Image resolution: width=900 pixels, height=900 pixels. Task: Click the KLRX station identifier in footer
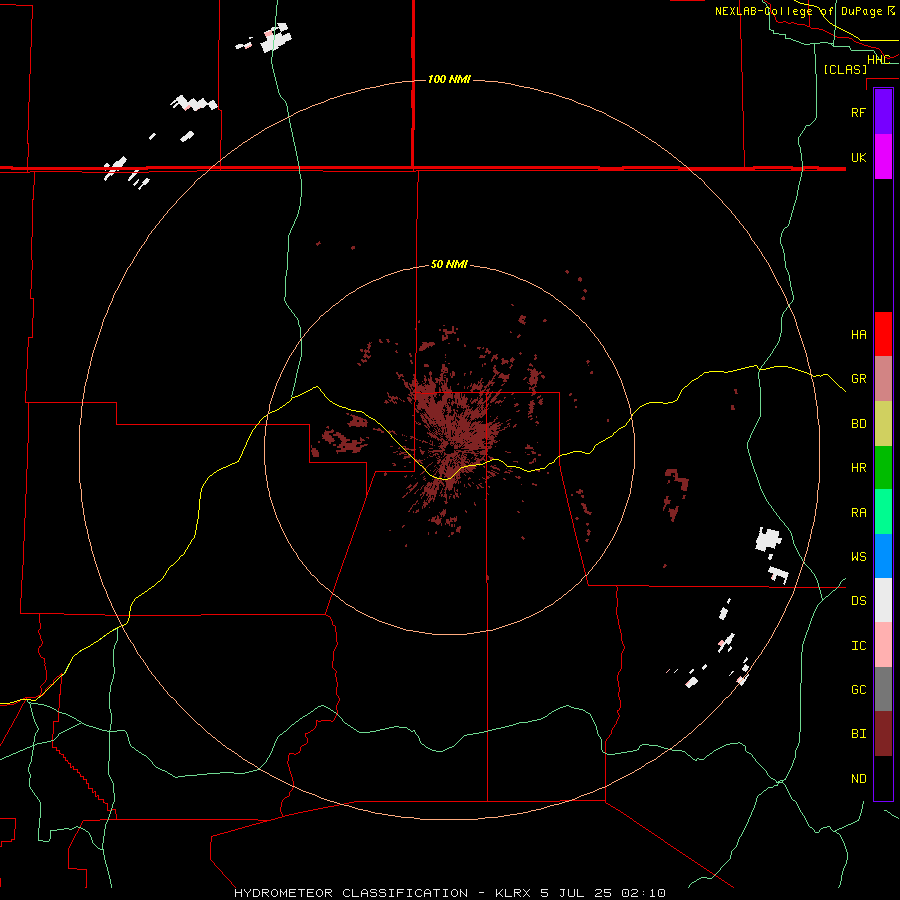click(x=513, y=893)
